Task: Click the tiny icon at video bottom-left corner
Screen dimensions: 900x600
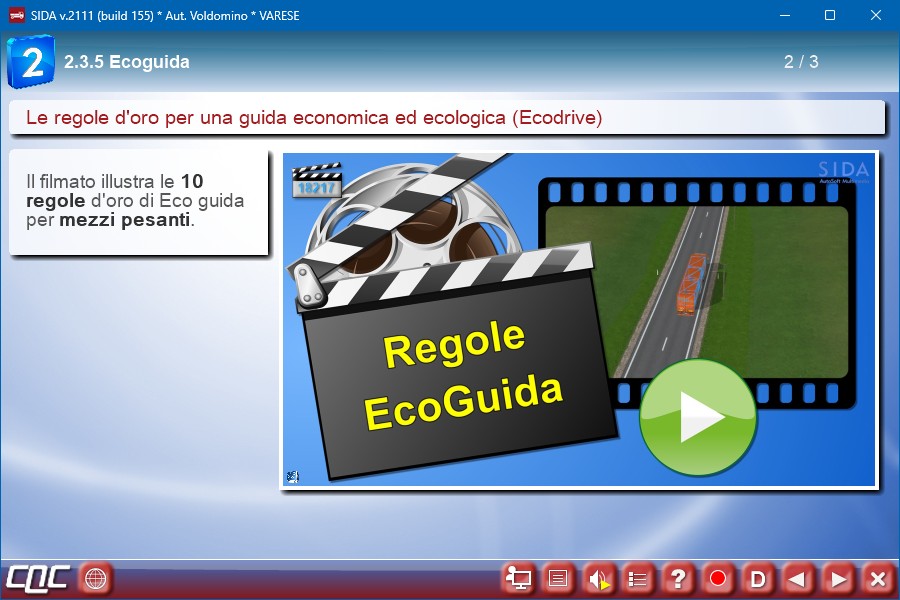Action: [x=292, y=477]
